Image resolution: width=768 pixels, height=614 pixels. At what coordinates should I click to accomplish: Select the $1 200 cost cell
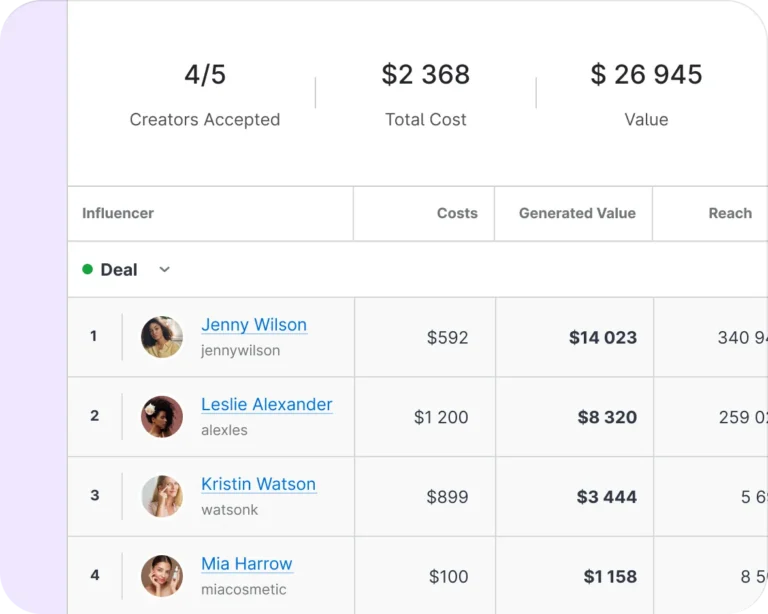[425, 417]
